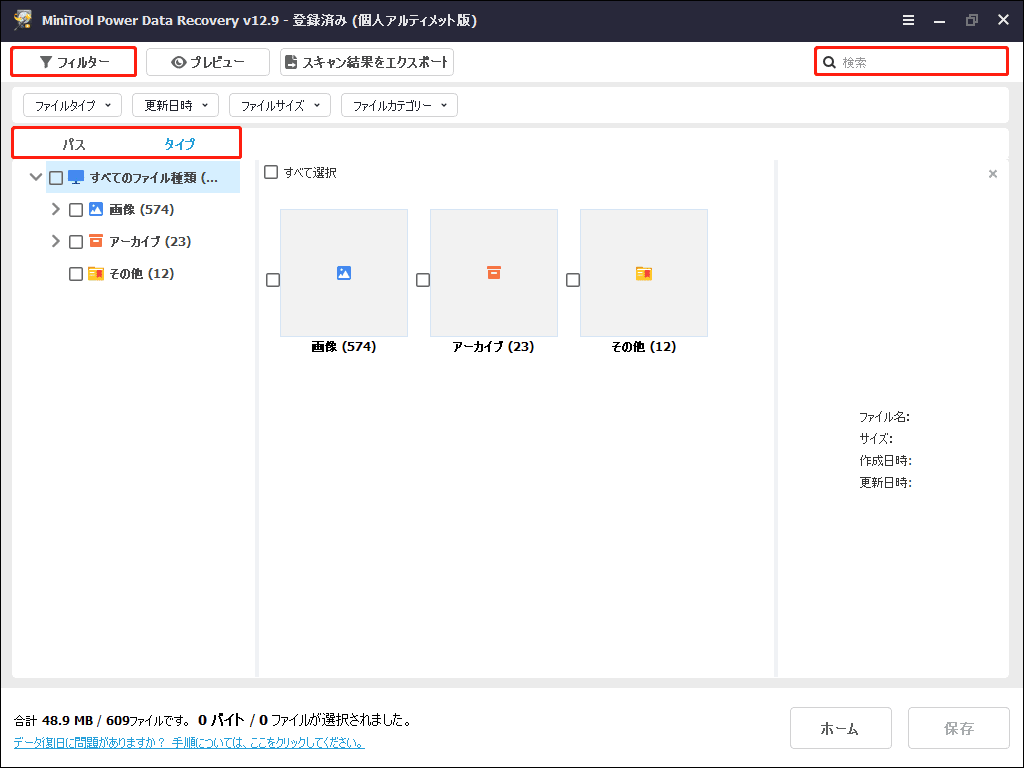The height and width of the screenshot is (768, 1024).
Task: Toggle the すべて選択 checkbox
Action: [271, 172]
